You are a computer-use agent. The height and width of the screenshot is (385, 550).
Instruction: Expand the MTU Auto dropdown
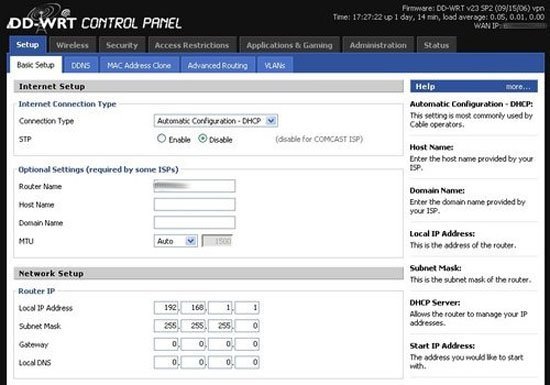(x=175, y=241)
